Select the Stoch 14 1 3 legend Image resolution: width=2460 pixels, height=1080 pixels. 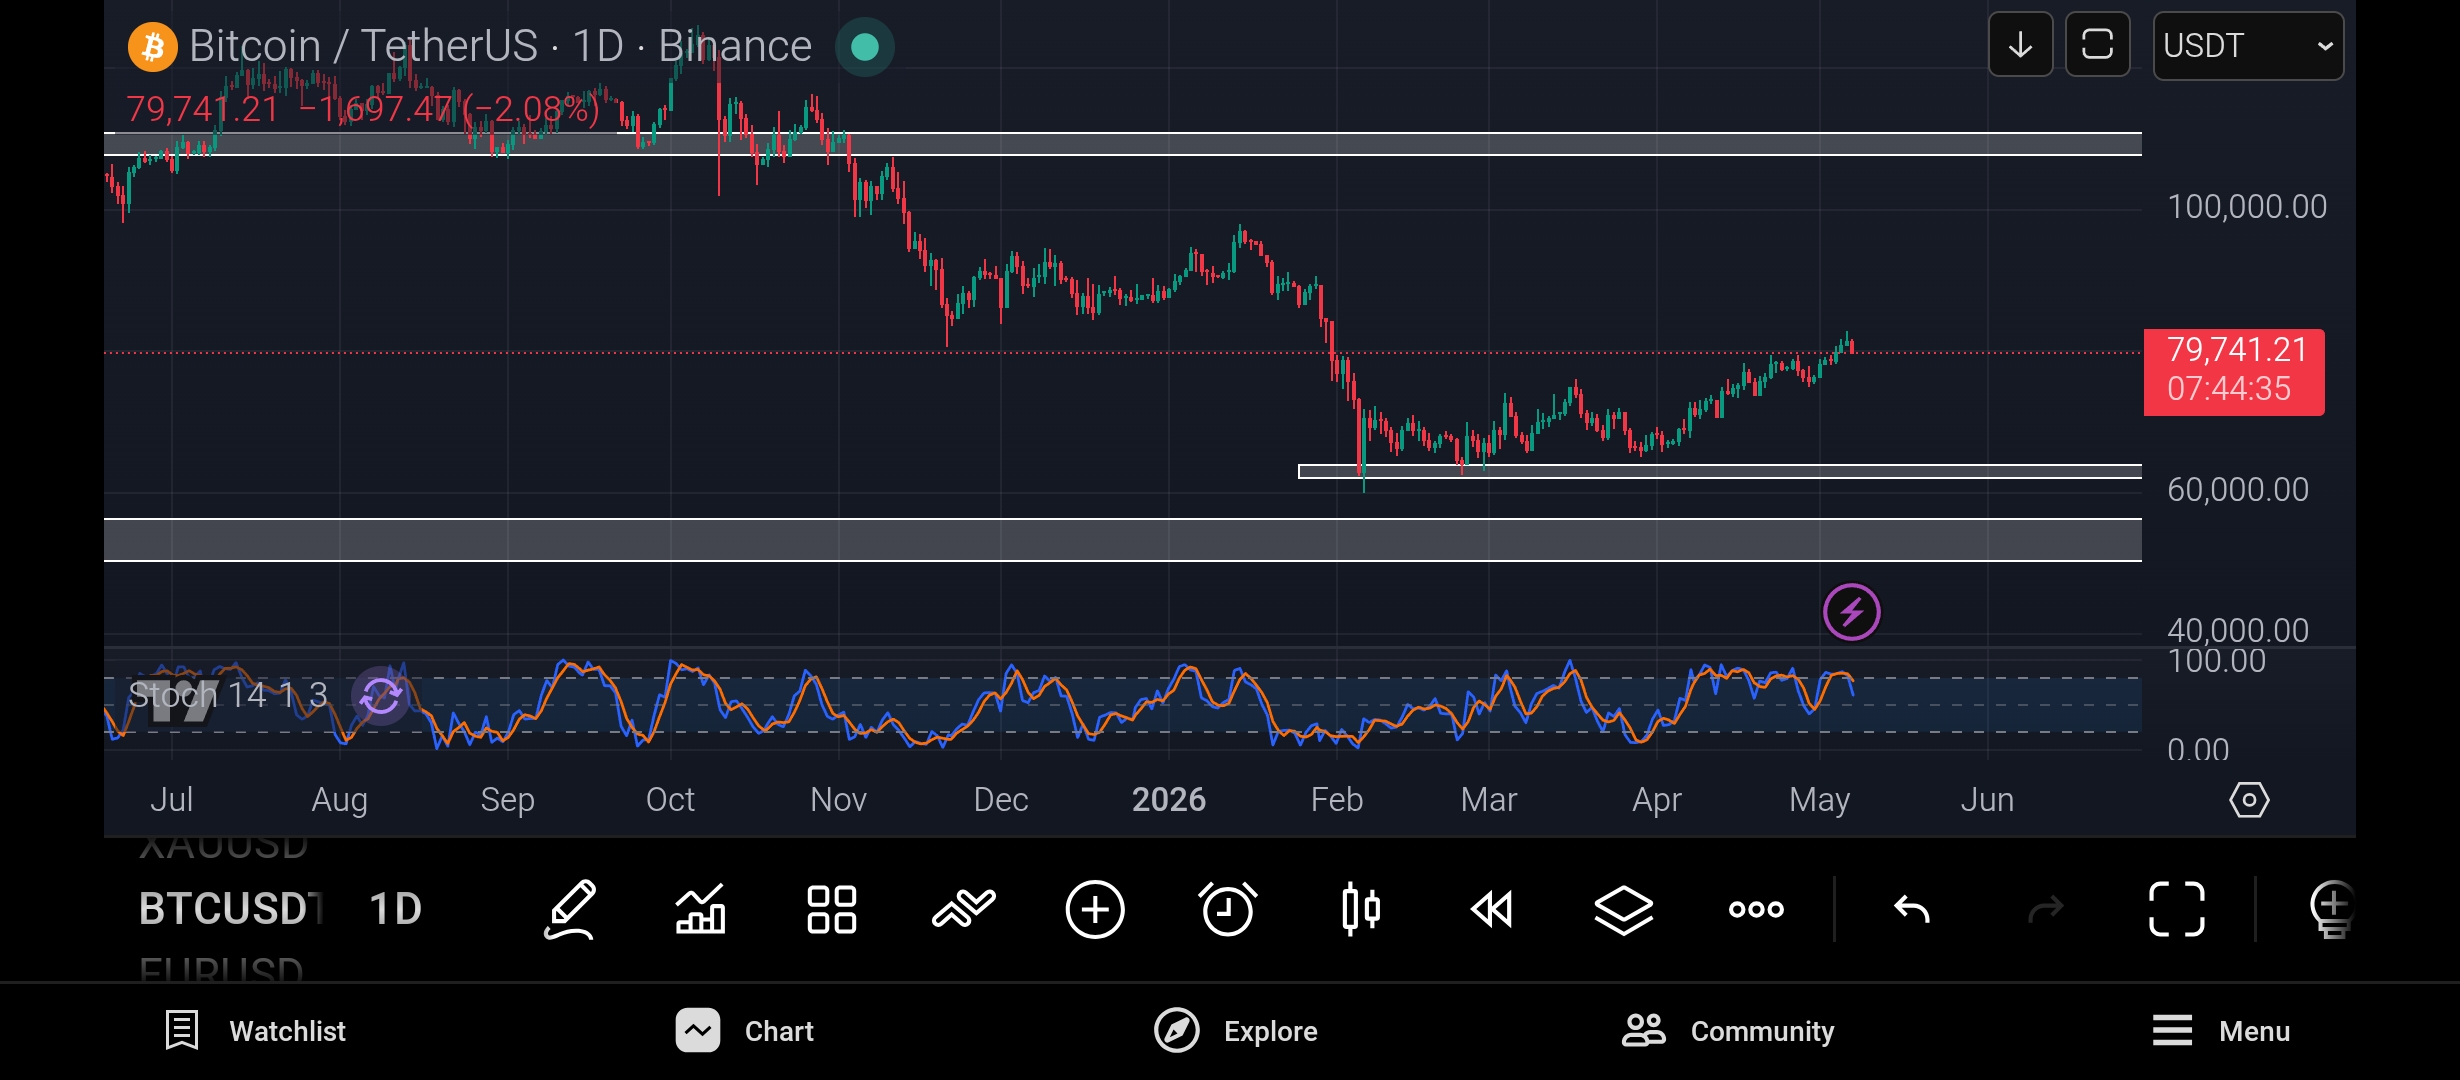pyautogui.click(x=228, y=695)
